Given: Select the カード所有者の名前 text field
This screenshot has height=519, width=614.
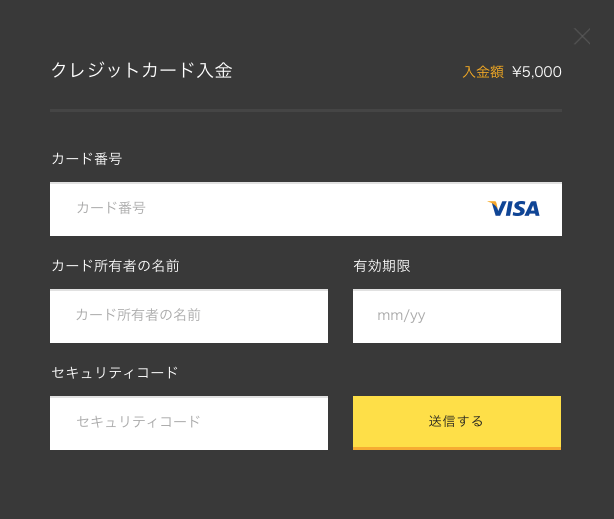Looking at the screenshot, I should (x=189, y=316).
